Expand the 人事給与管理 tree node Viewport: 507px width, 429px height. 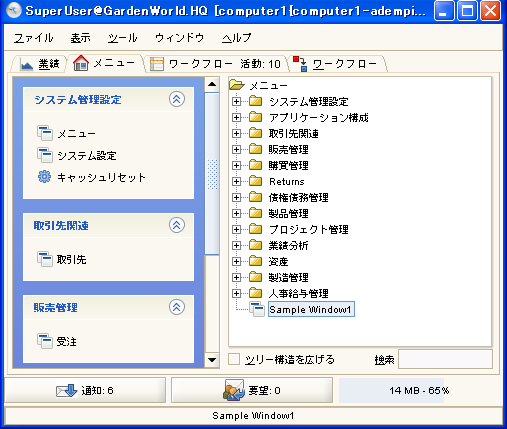(236, 293)
